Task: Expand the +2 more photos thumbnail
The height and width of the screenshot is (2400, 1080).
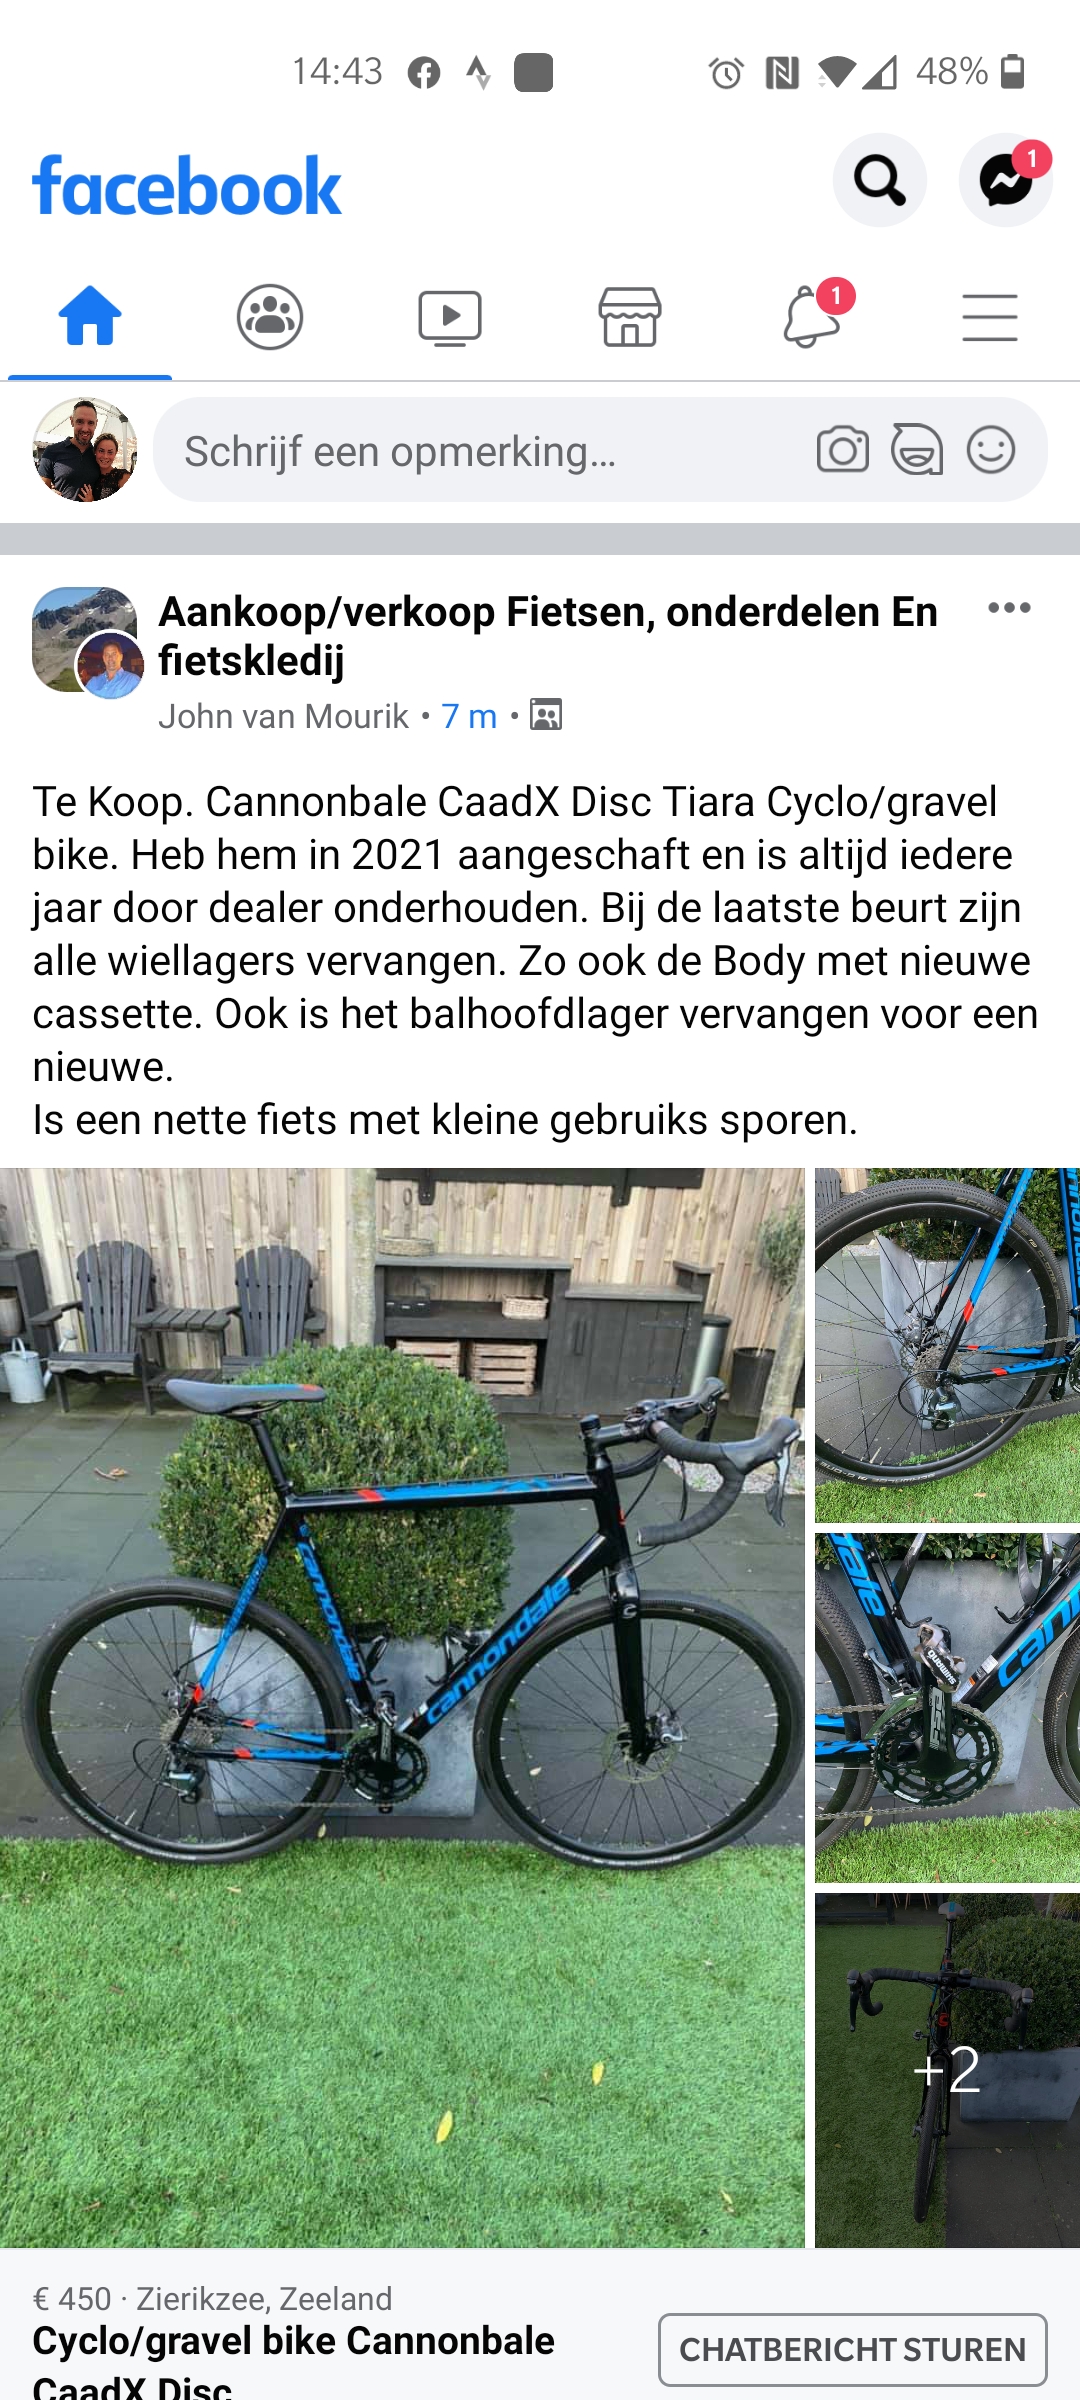Action: [947, 2070]
